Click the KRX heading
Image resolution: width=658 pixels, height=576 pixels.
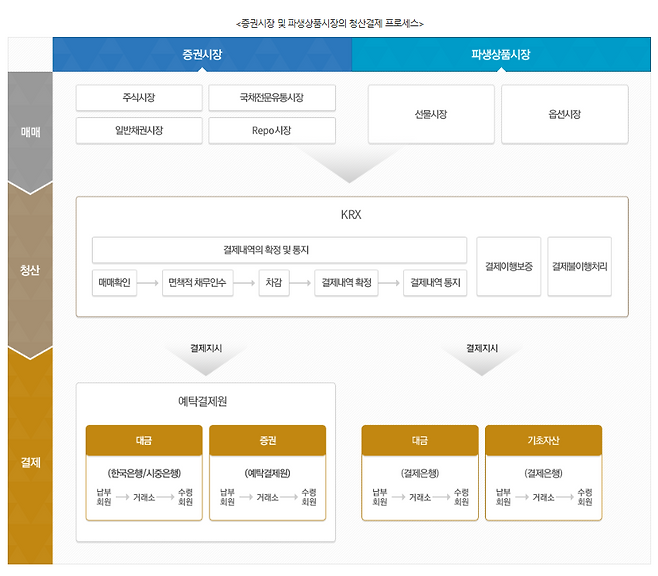pyautogui.click(x=351, y=215)
